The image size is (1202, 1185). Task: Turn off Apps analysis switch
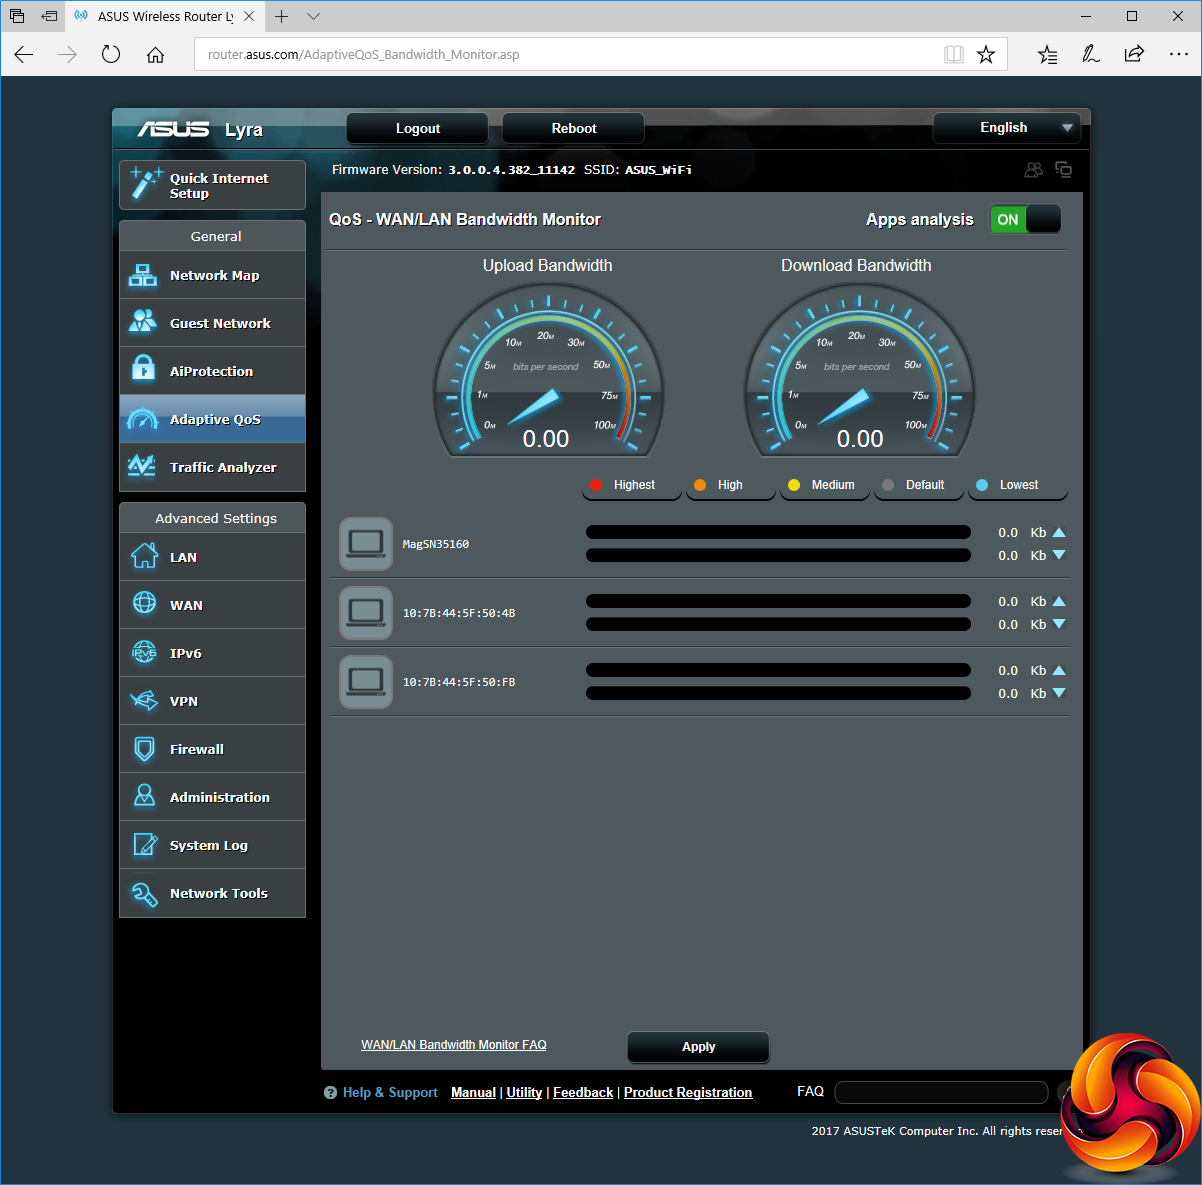pyautogui.click(x=1025, y=219)
